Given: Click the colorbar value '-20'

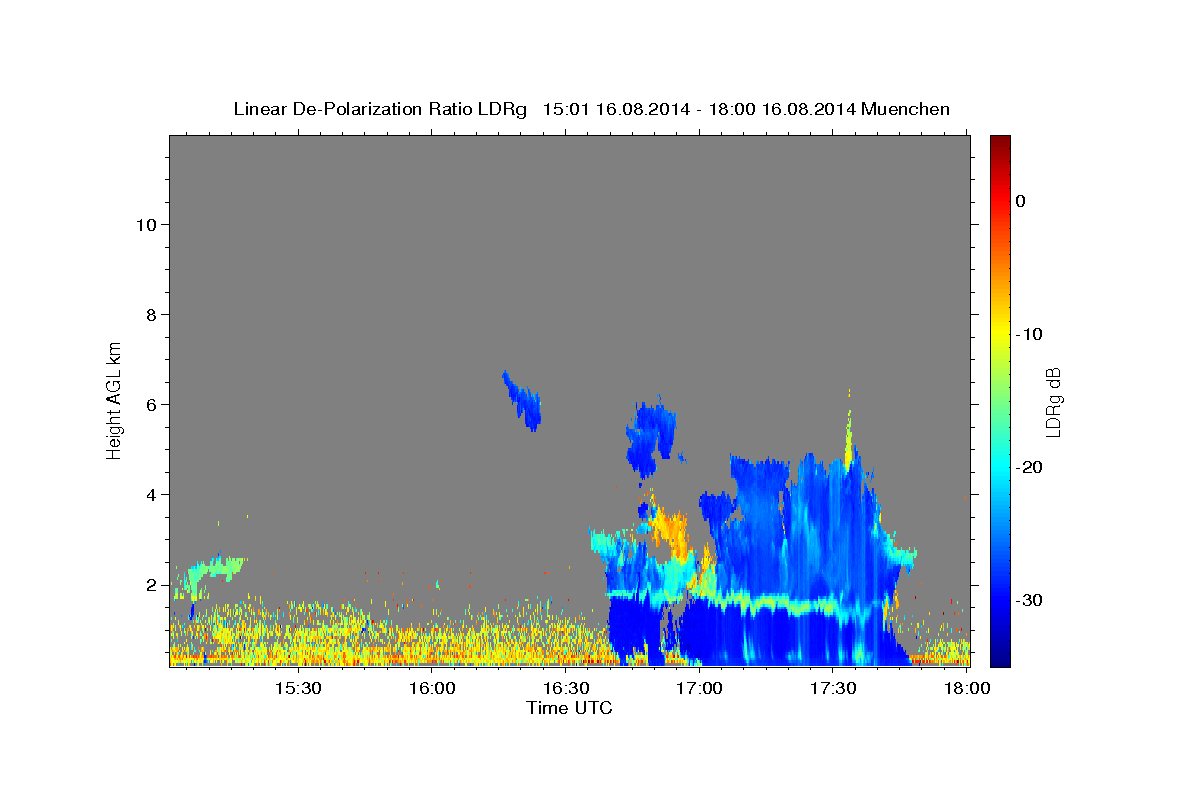Looking at the screenshot, I should (x=1030, y=467).
